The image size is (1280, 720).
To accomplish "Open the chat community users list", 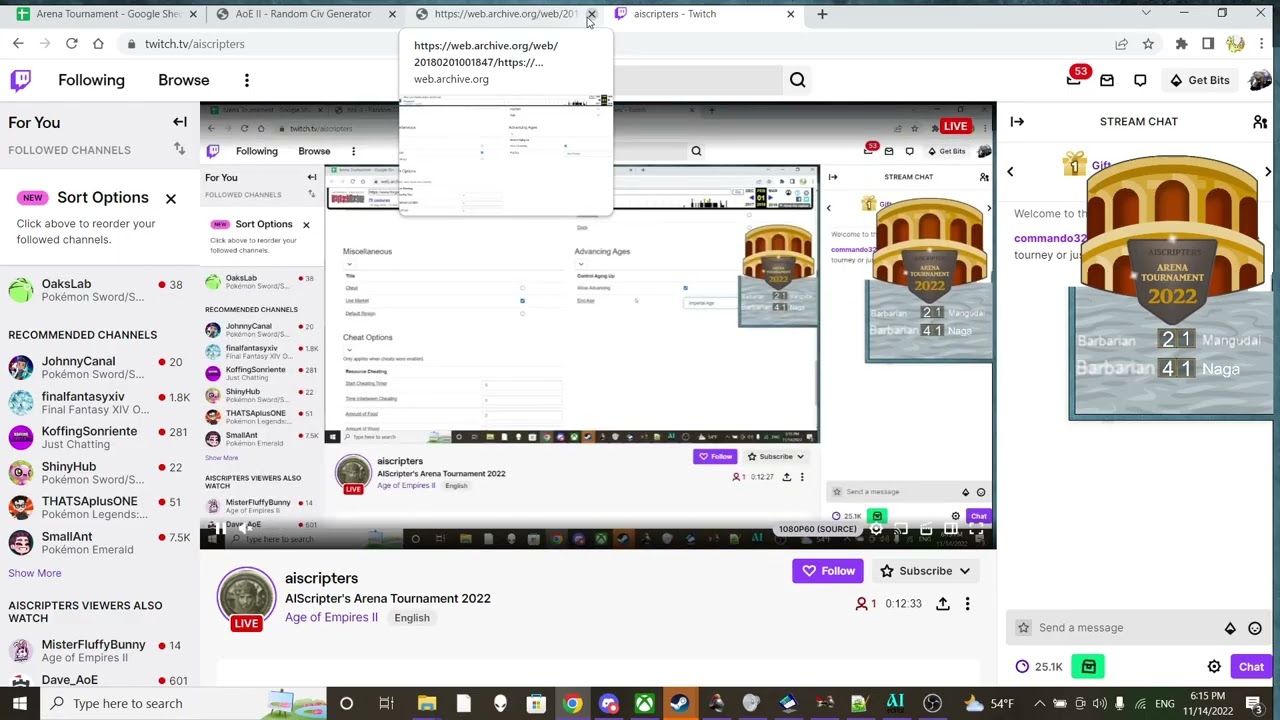I will click(x=1260, y=121).
